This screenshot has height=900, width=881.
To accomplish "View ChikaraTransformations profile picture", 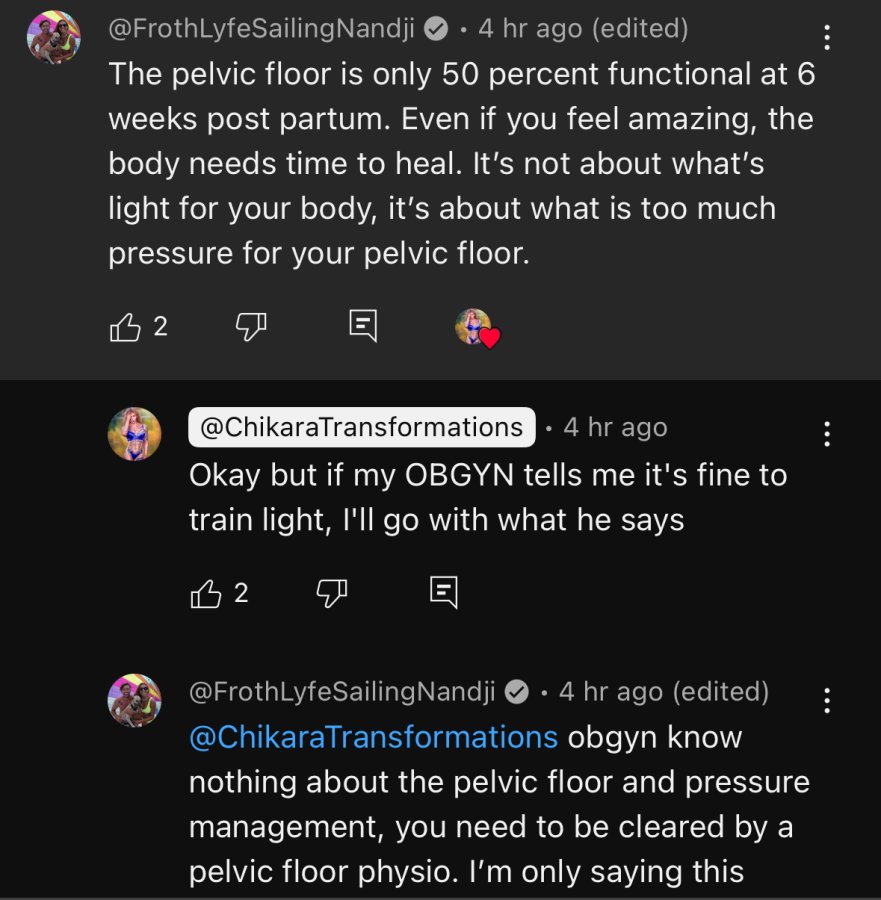I will (134, 434).
